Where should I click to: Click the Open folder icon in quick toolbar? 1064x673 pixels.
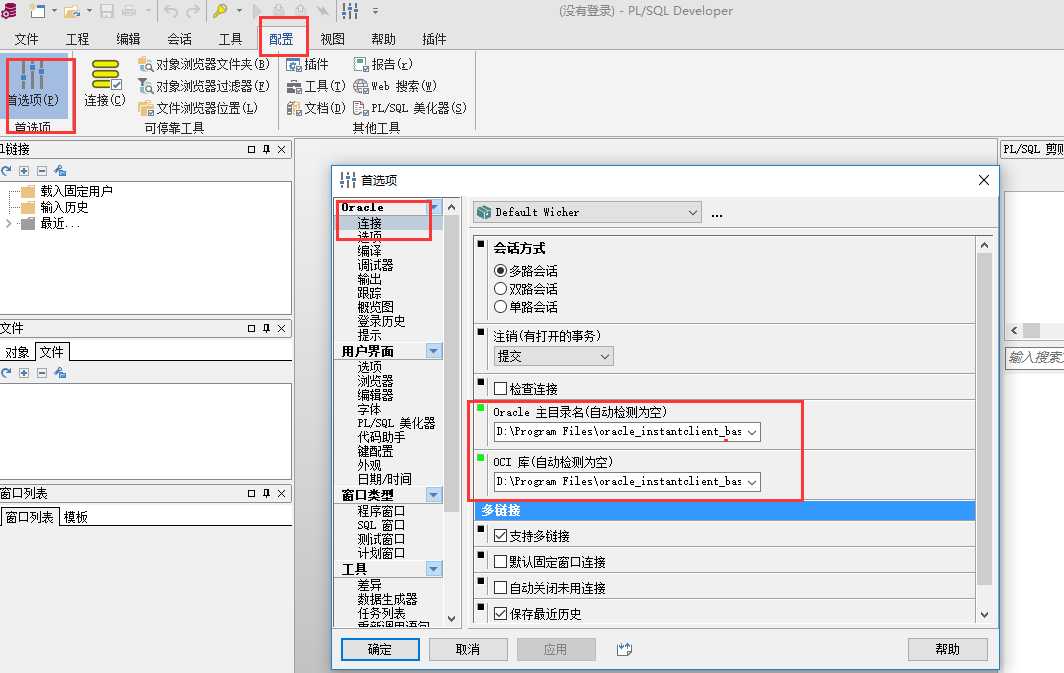[x=72, y=11]
